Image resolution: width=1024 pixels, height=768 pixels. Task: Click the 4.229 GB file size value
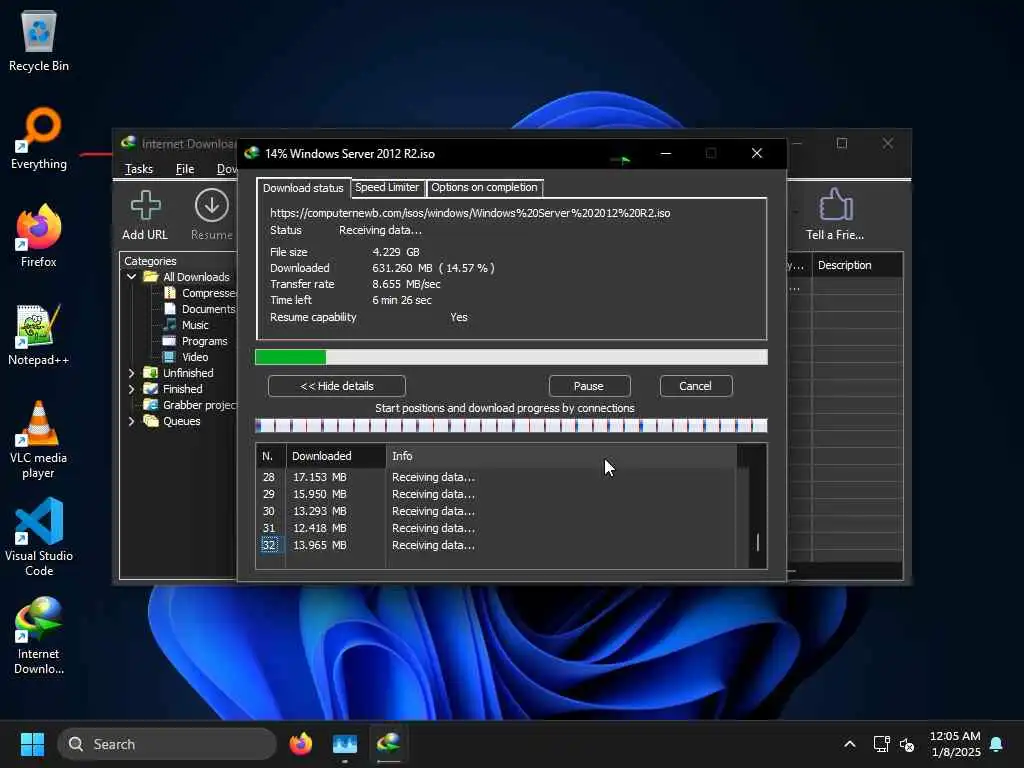pos(396,252)
